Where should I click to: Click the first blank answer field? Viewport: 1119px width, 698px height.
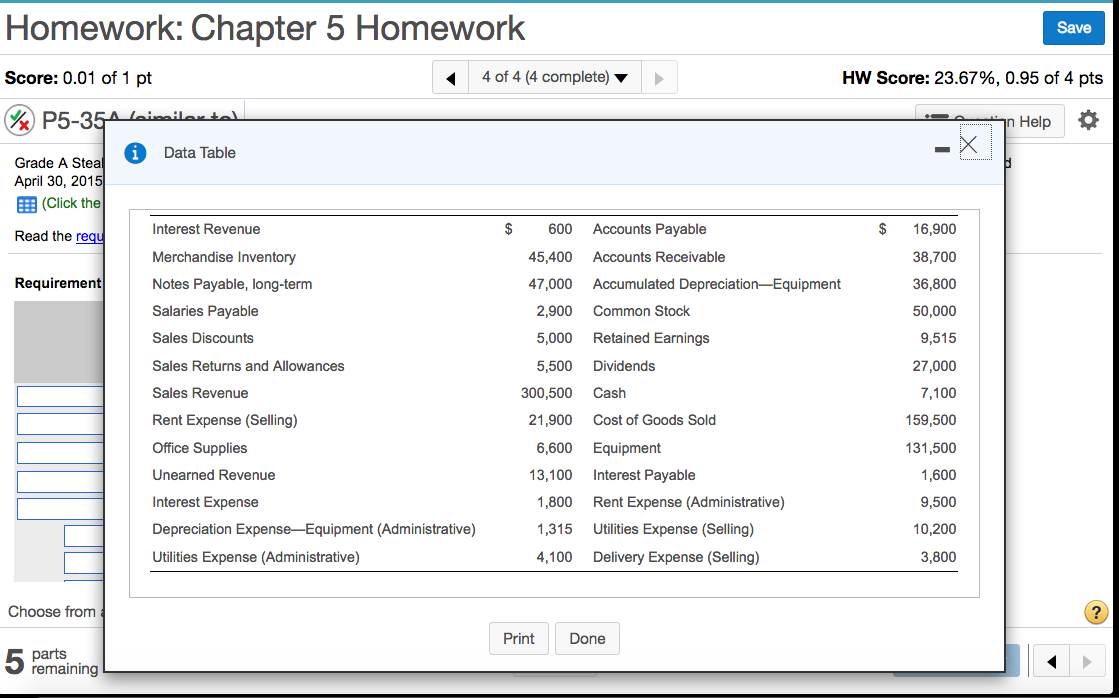(x=58, y=396)
